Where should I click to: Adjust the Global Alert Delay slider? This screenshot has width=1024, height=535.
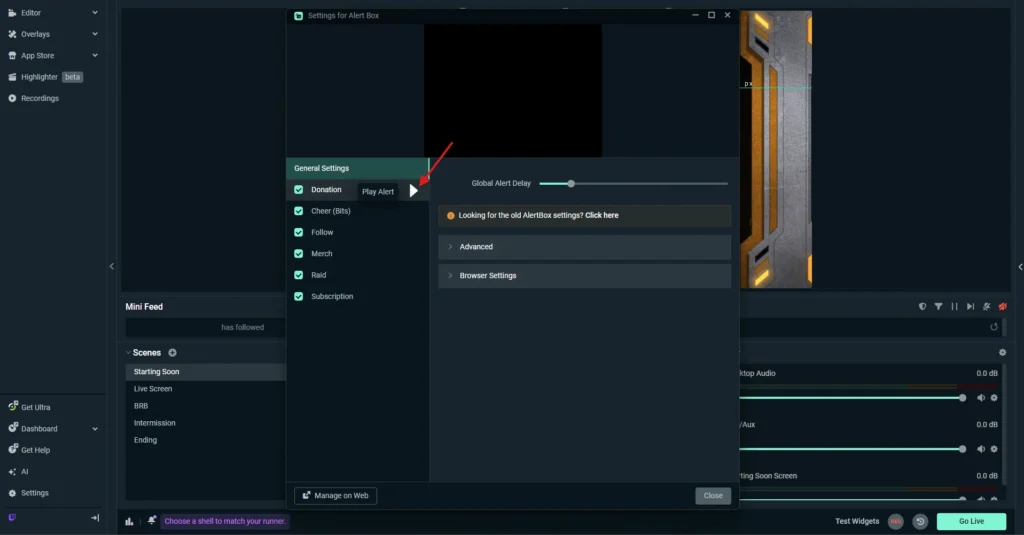click(x=571, y=184)
